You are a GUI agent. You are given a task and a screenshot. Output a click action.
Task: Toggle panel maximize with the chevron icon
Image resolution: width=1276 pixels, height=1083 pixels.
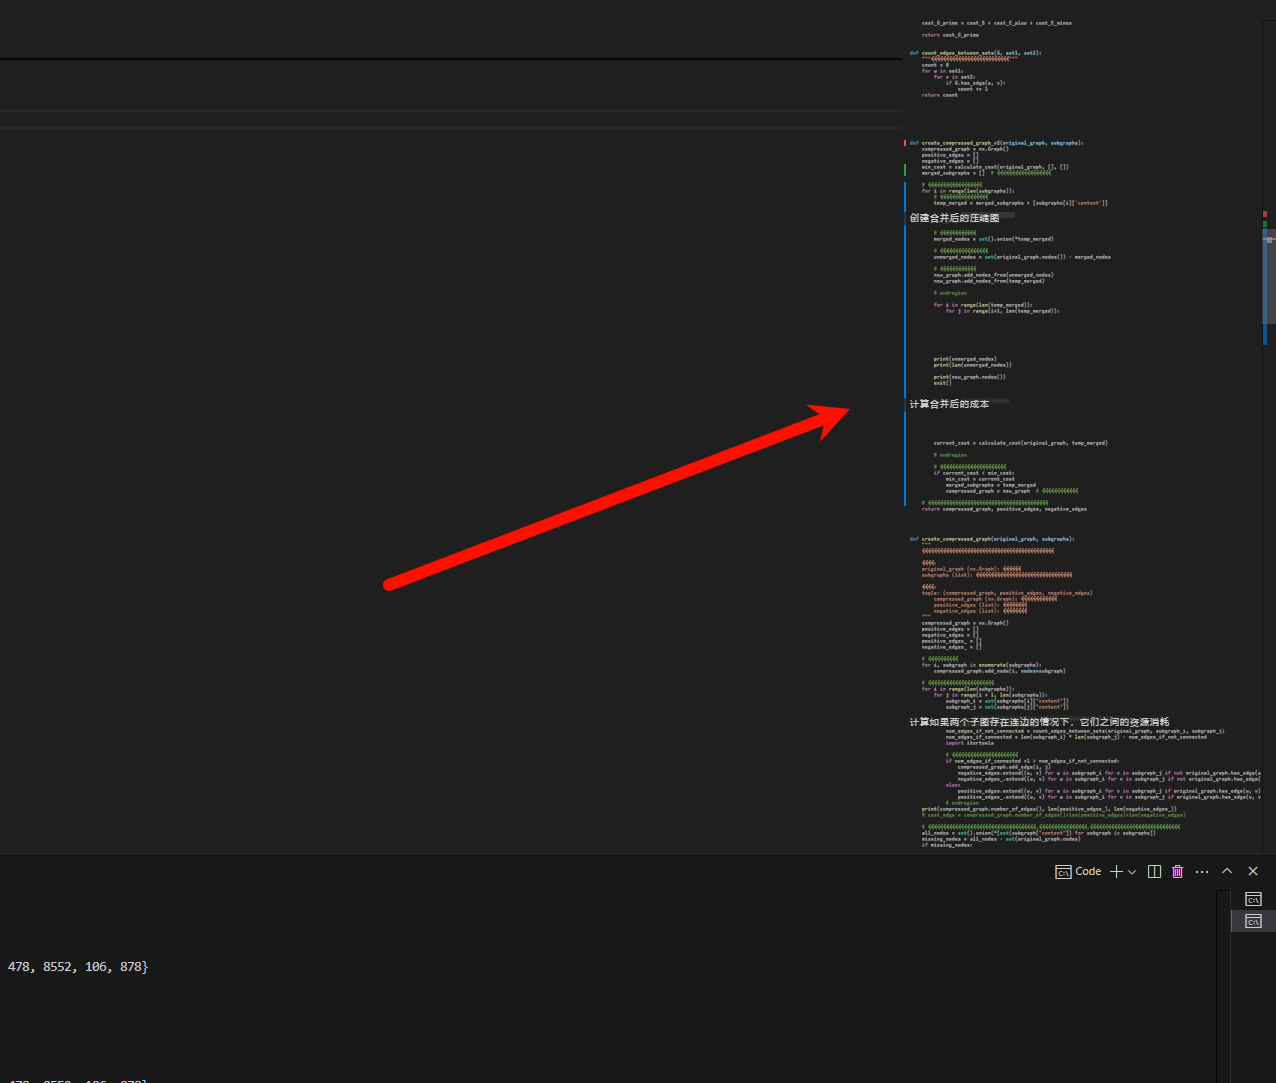pos(1226,871)
